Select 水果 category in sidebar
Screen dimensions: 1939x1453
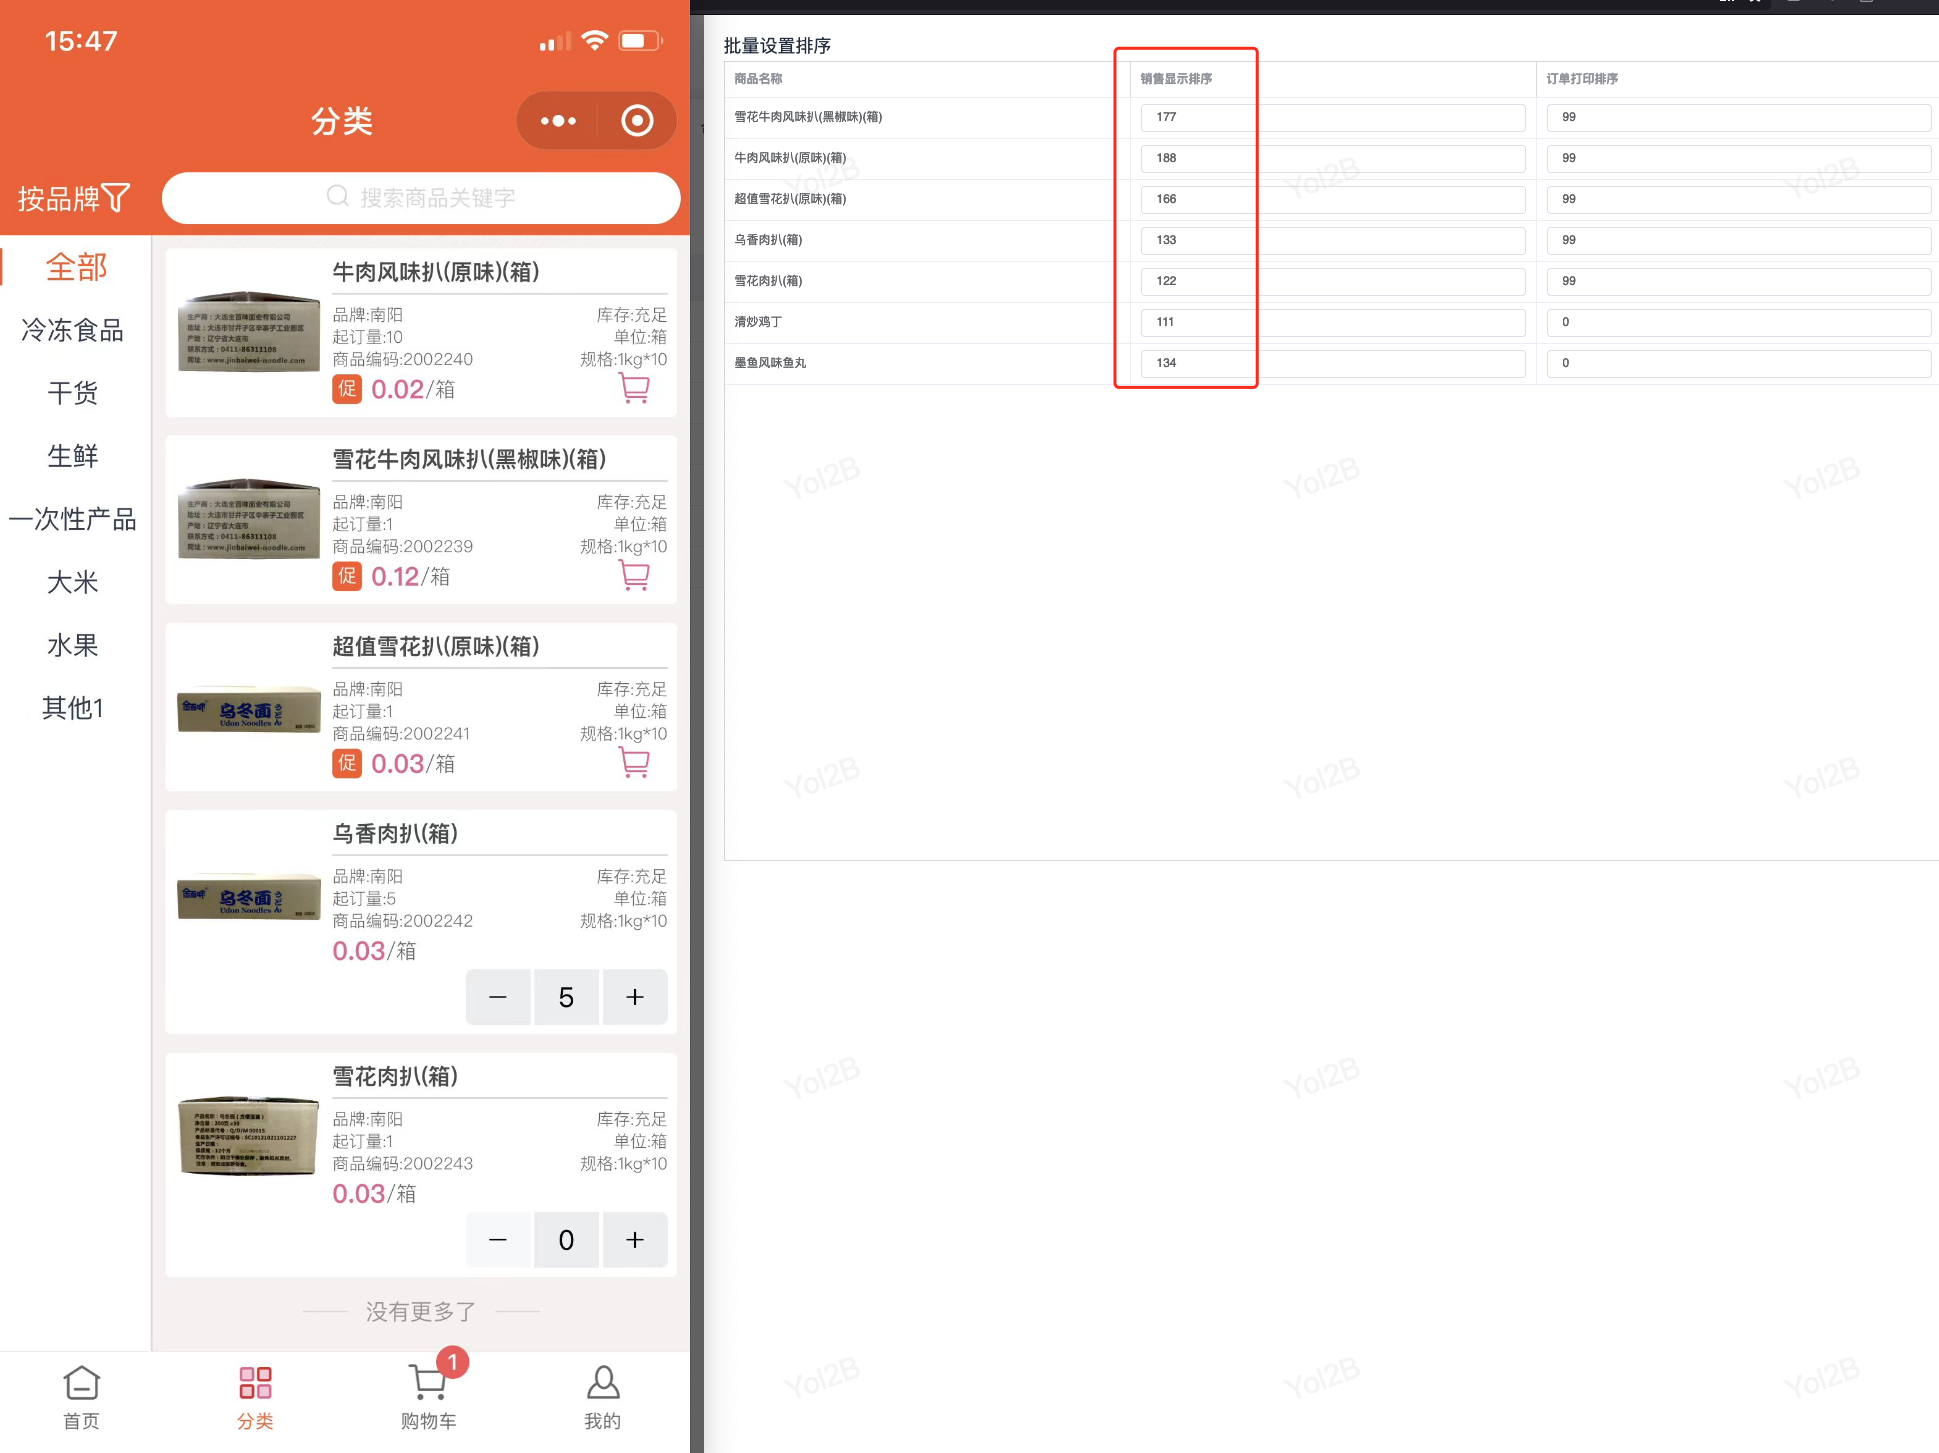(x=73, y=645)
